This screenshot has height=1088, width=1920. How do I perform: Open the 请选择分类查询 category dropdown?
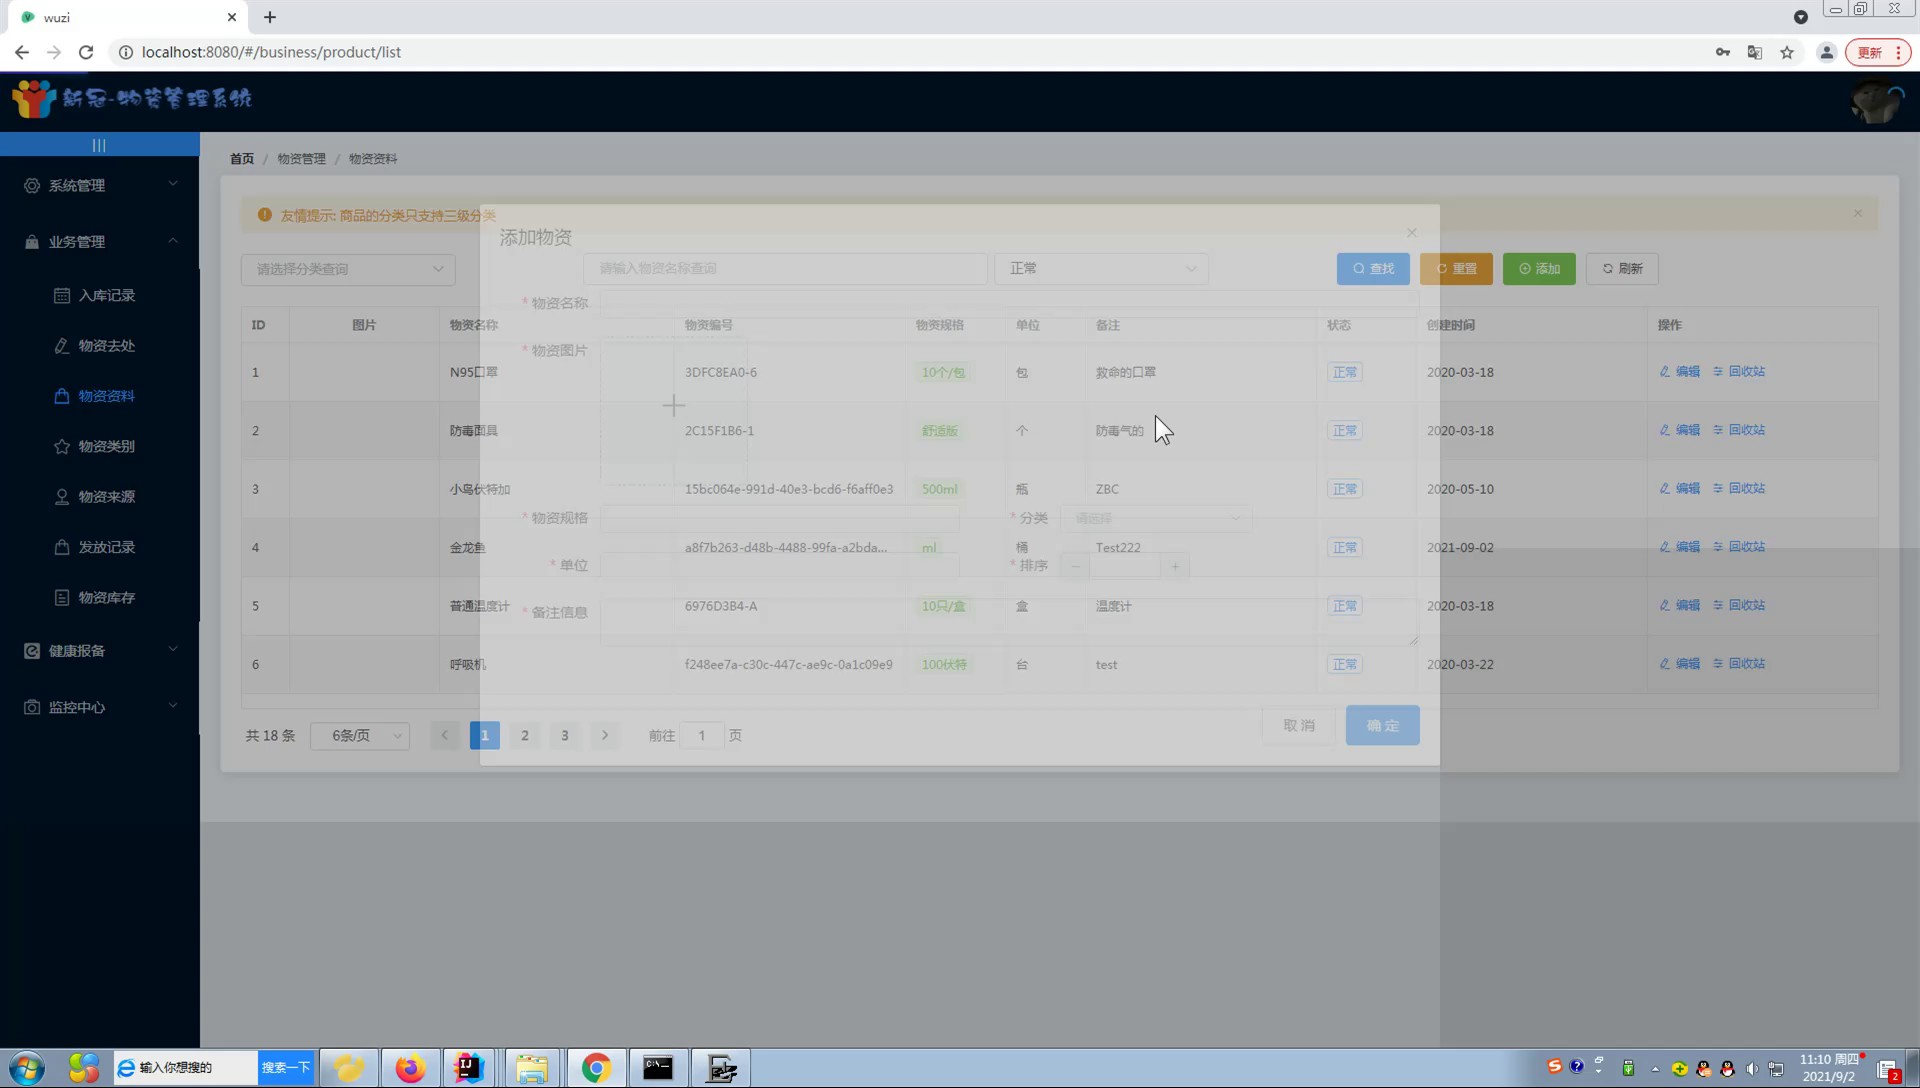pos(348,269)
